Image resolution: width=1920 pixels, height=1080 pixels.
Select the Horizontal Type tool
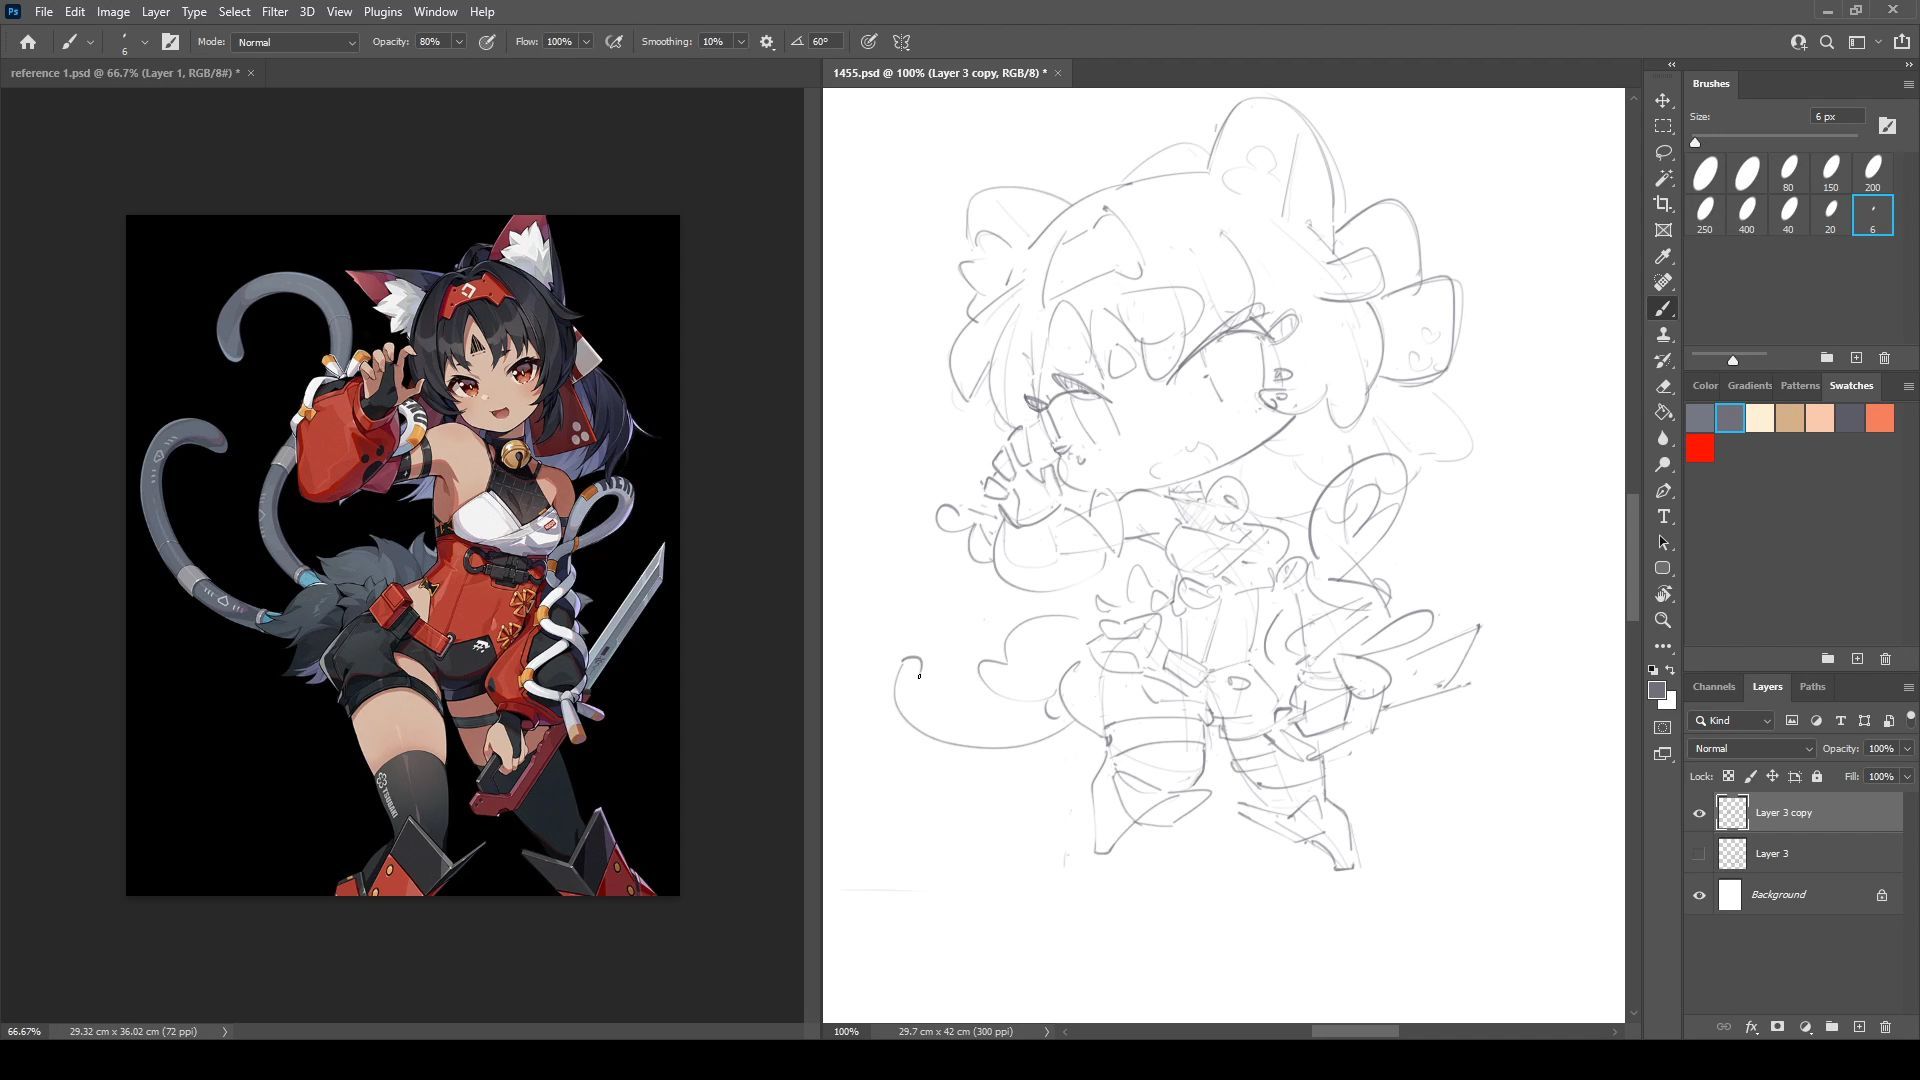(x=1663, y=516)
